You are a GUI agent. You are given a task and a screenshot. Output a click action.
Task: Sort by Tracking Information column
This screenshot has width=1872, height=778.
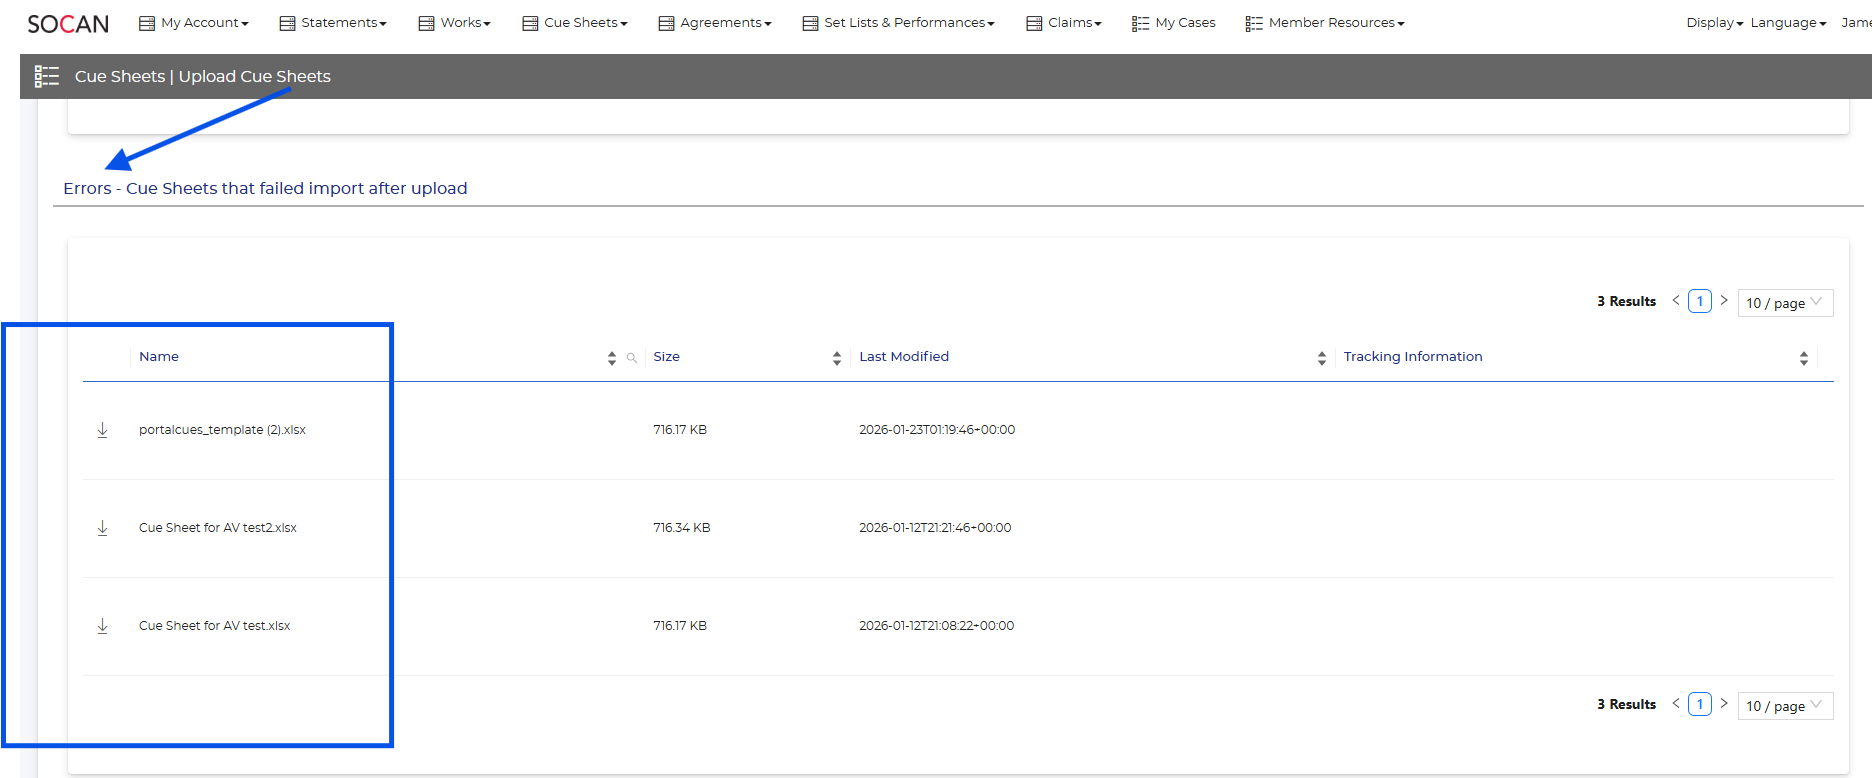pos(1804,358)
